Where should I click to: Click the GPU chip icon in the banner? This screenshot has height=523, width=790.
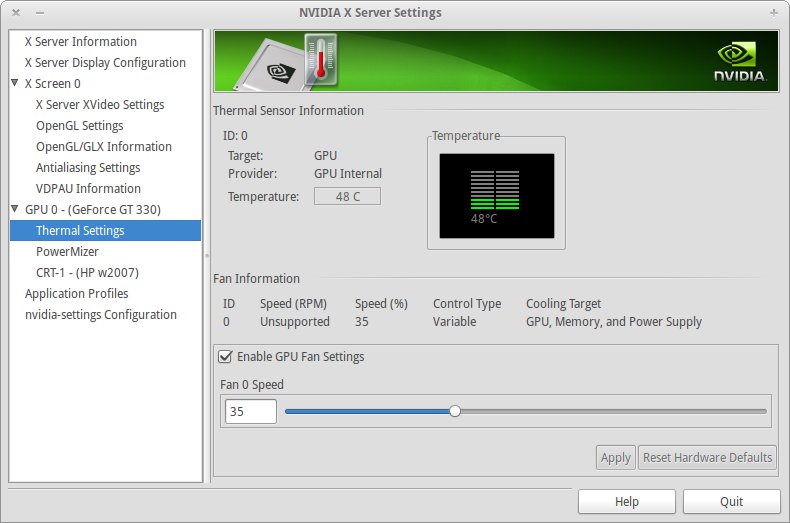click(x=271, y=67)
